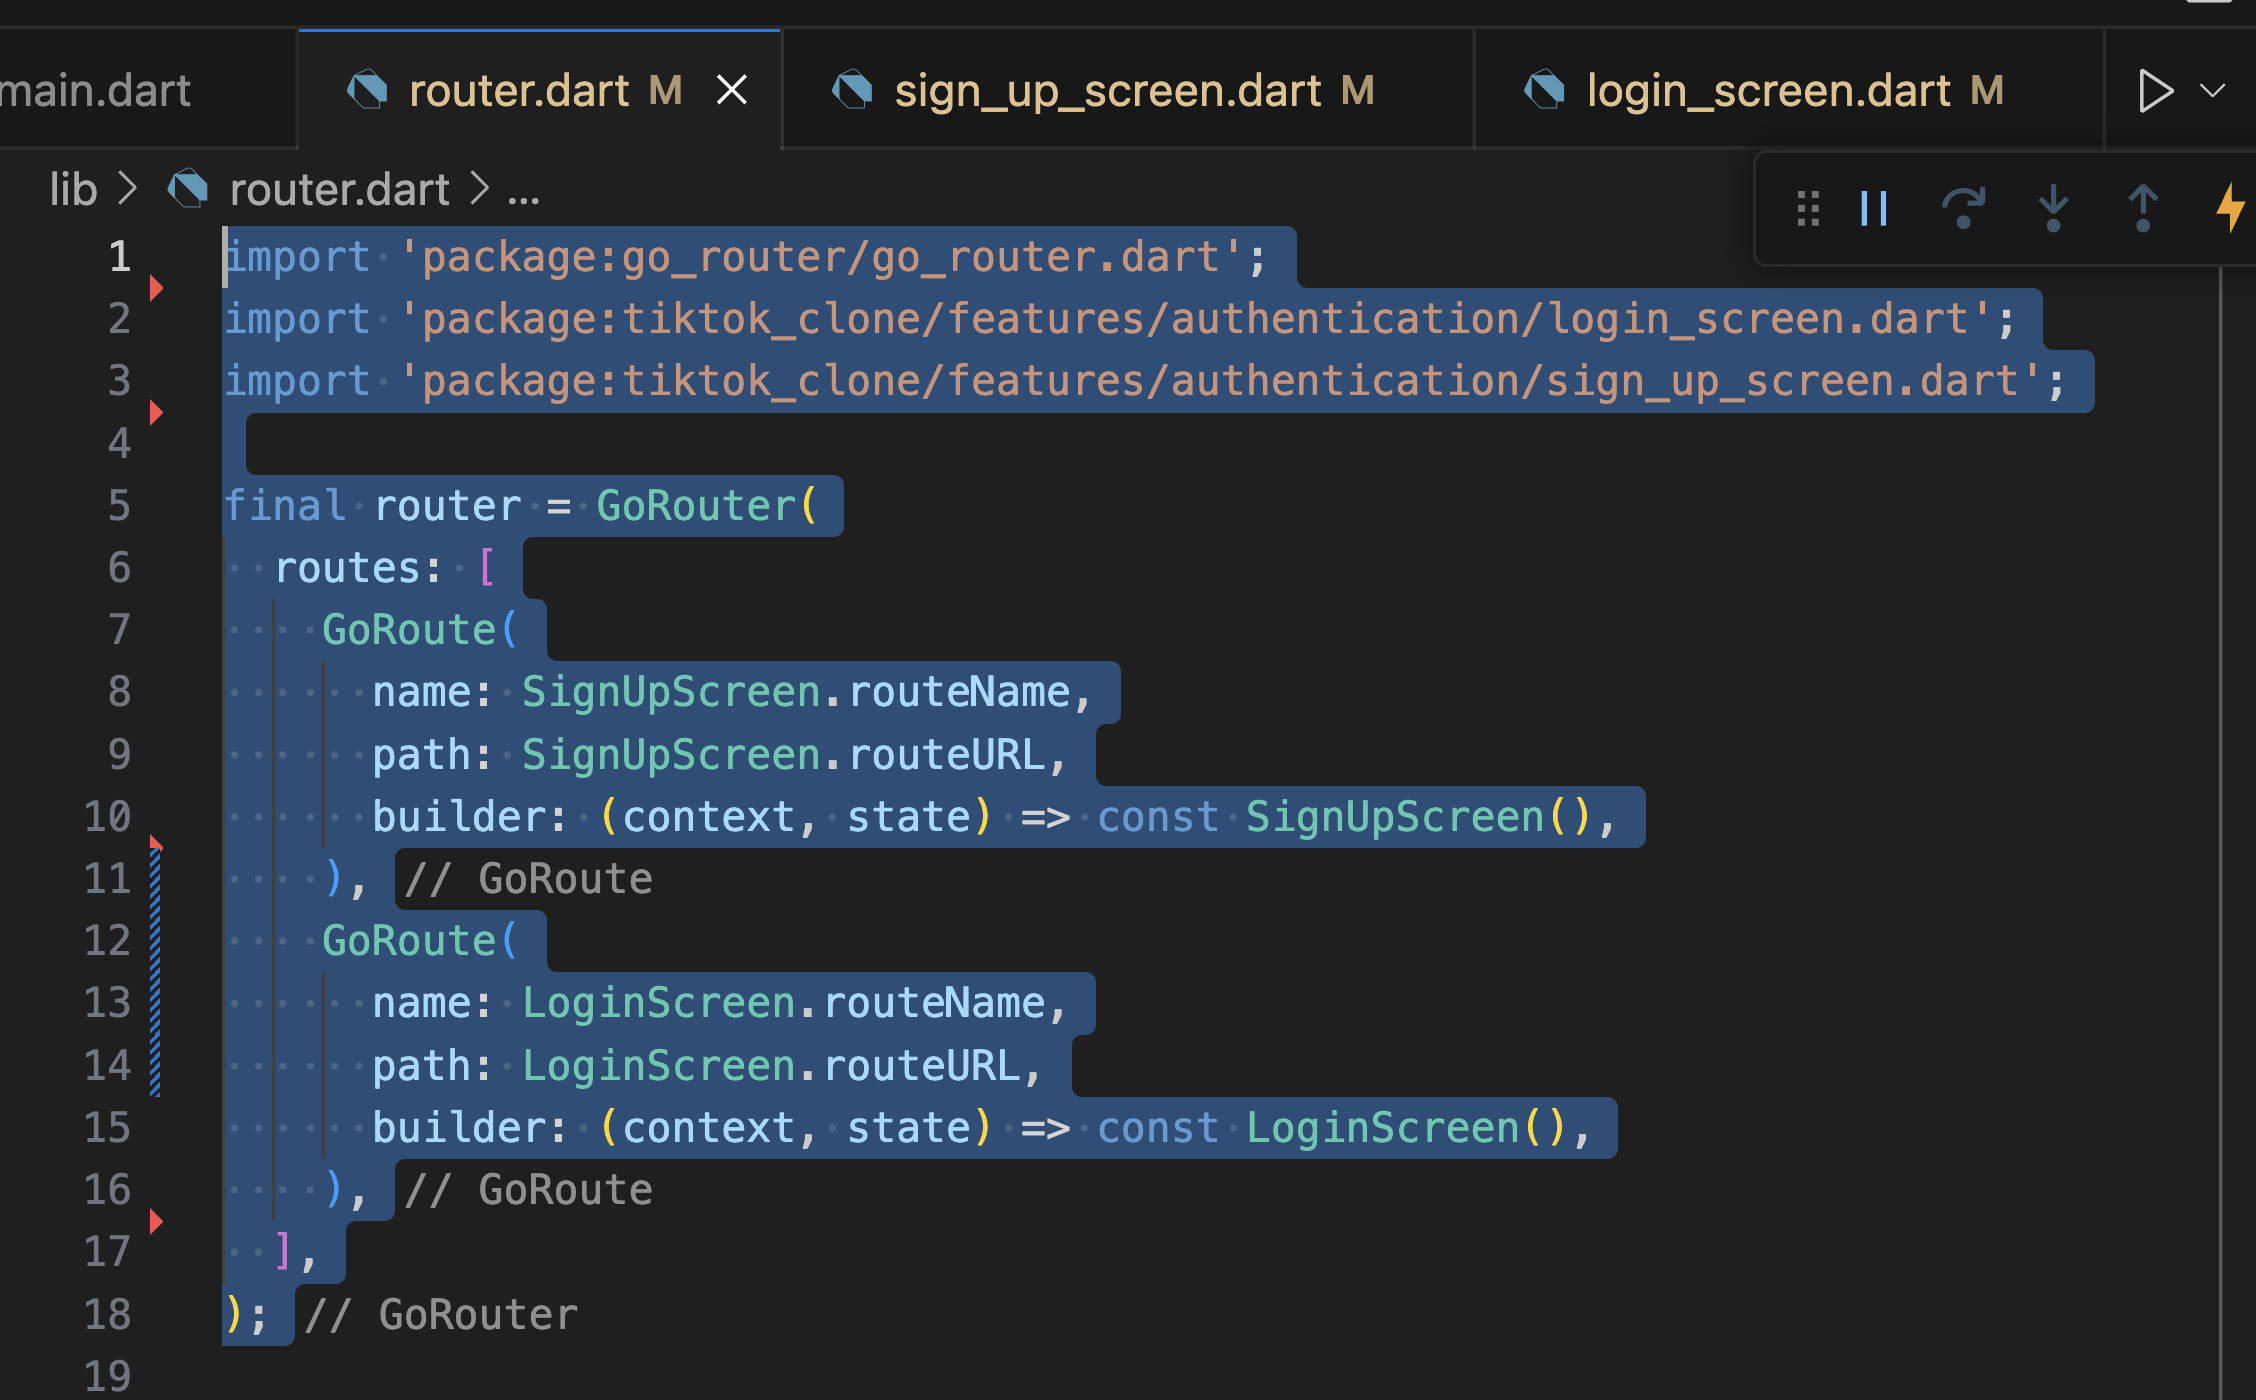Click the lib folder in the breadcrumb
Viewport: 2256px width, 1400px height.
pyautogui.click(x=73, y=190)
